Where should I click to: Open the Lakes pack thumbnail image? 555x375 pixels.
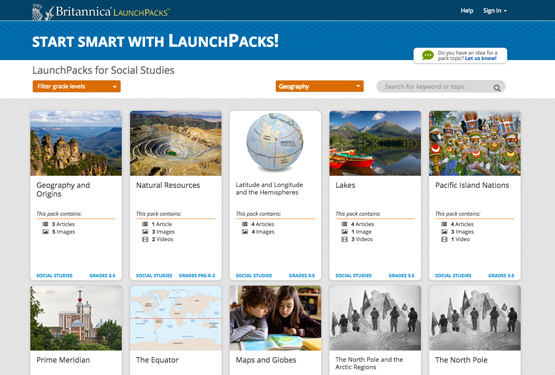click(x=375, y=143)
